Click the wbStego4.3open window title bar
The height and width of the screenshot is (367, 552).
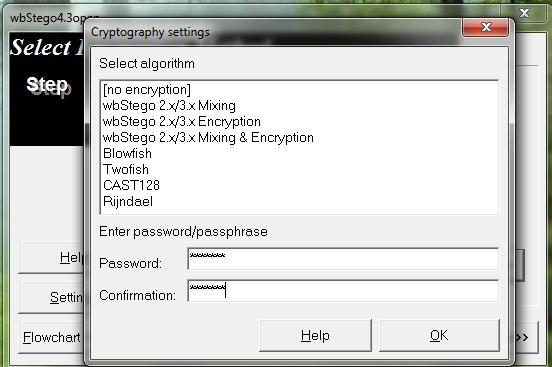[x=48, y=18]
